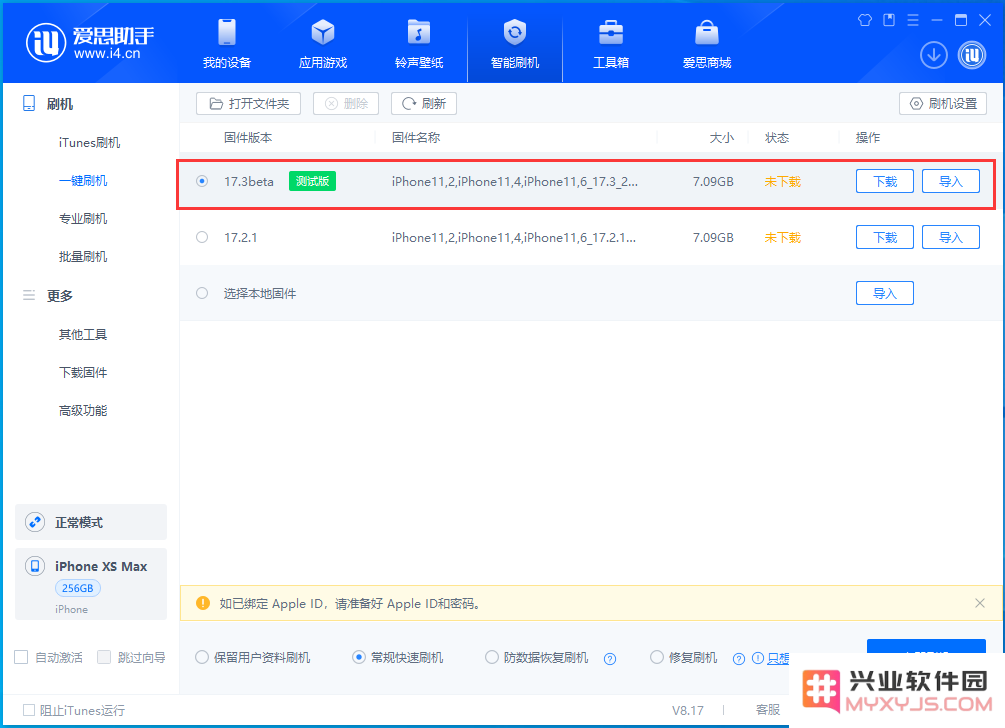Click 导入 for the 17.2.1 firmware

[x=951, y=237]
